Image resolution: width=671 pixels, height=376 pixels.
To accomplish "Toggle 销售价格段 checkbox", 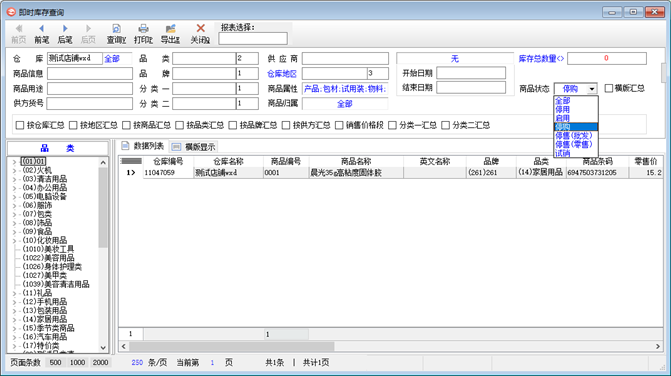I will click(339, 125).
